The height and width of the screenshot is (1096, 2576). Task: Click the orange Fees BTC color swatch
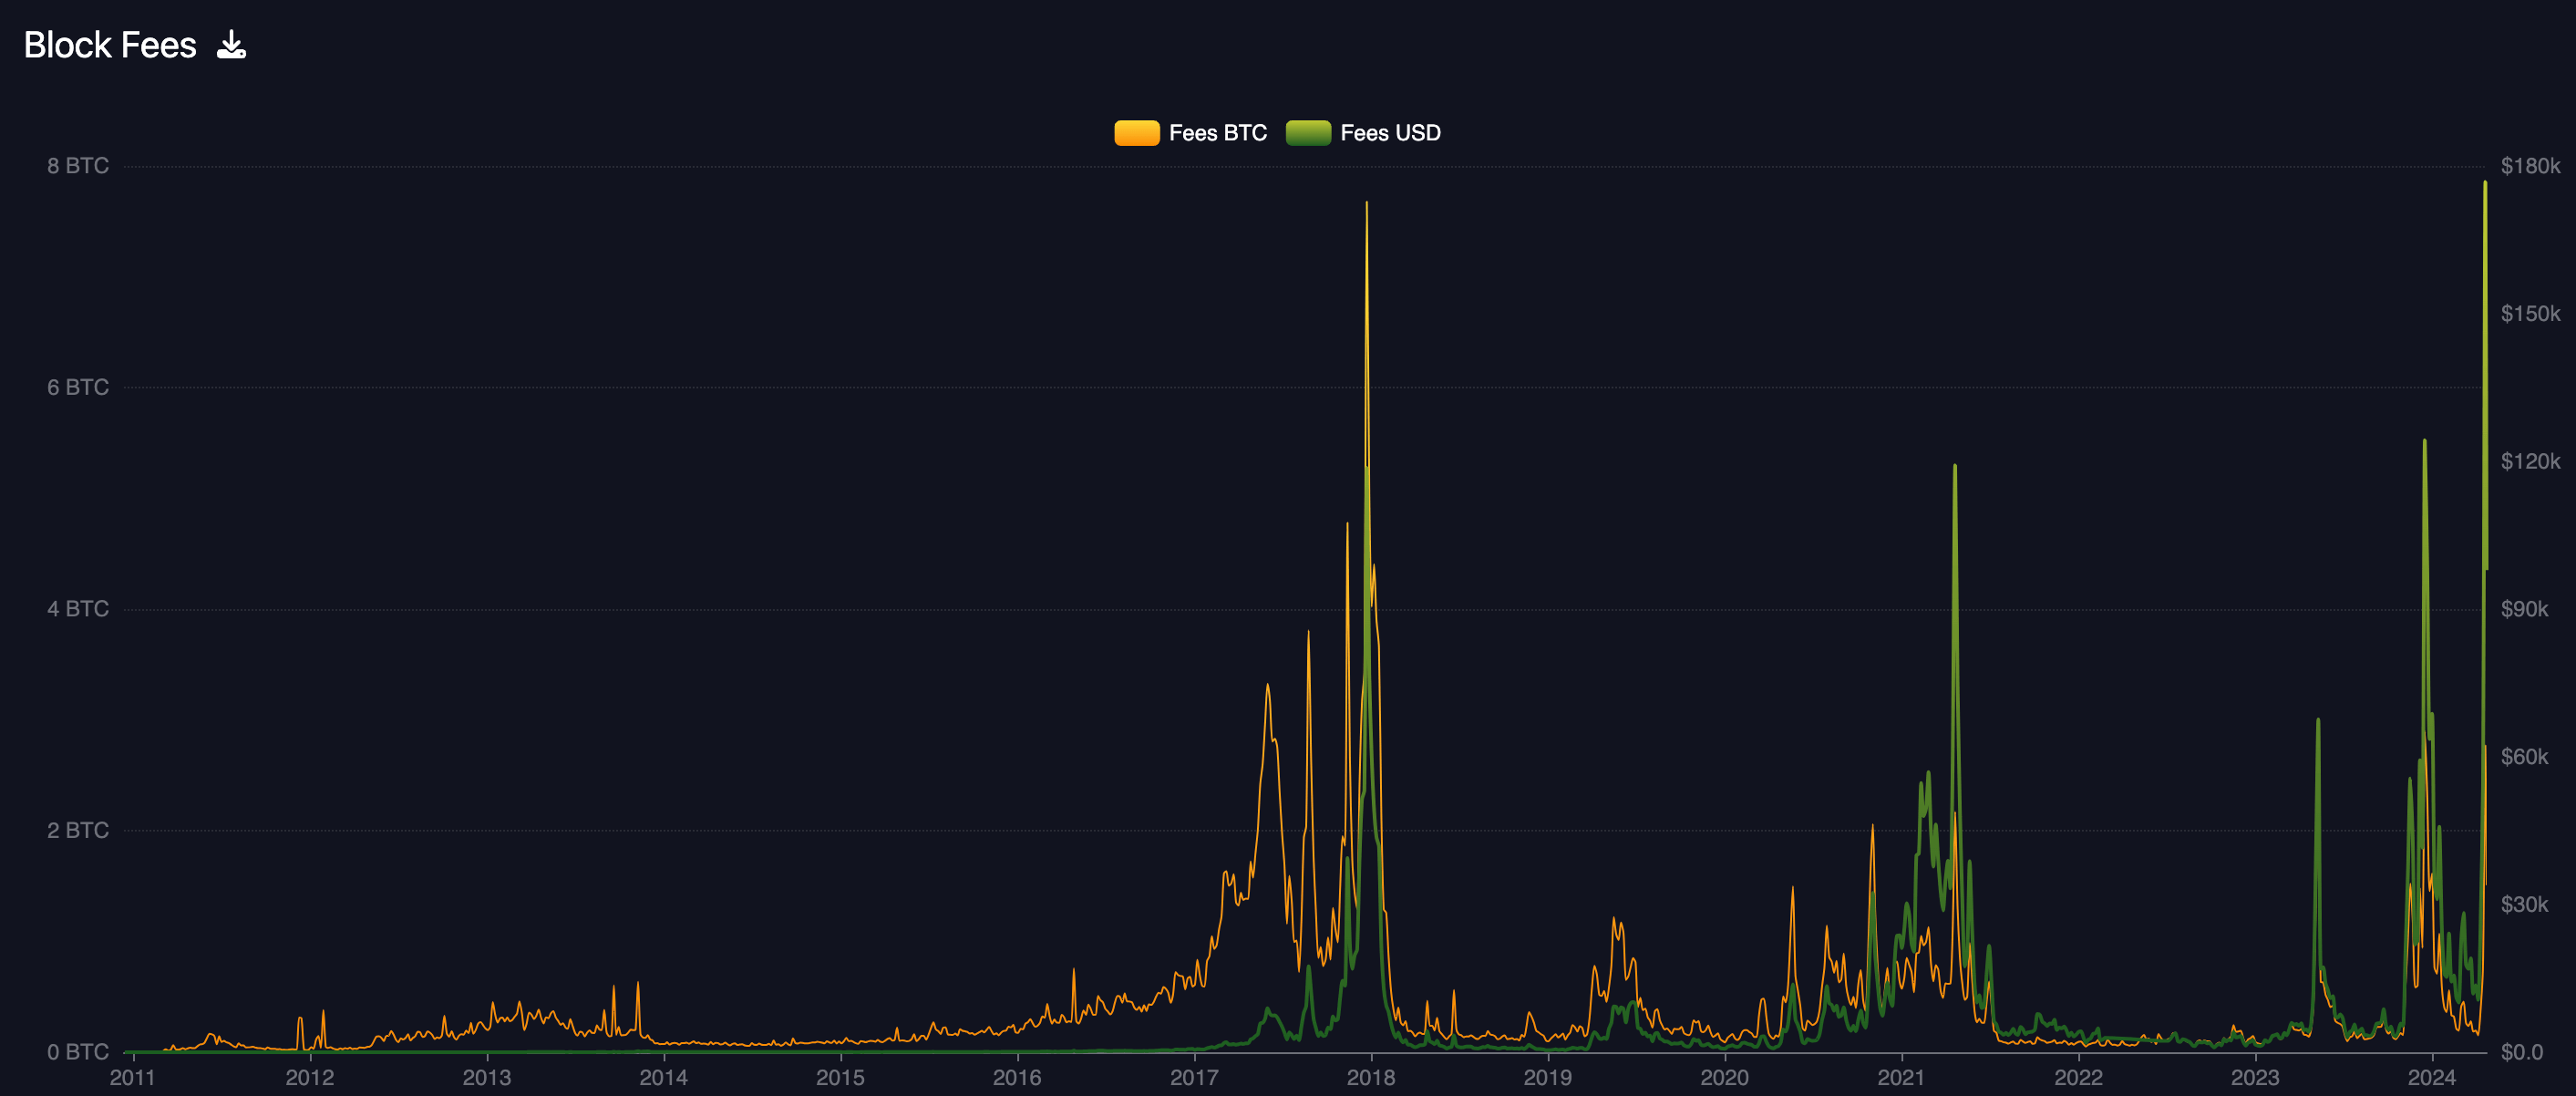tap(1136, 133)
